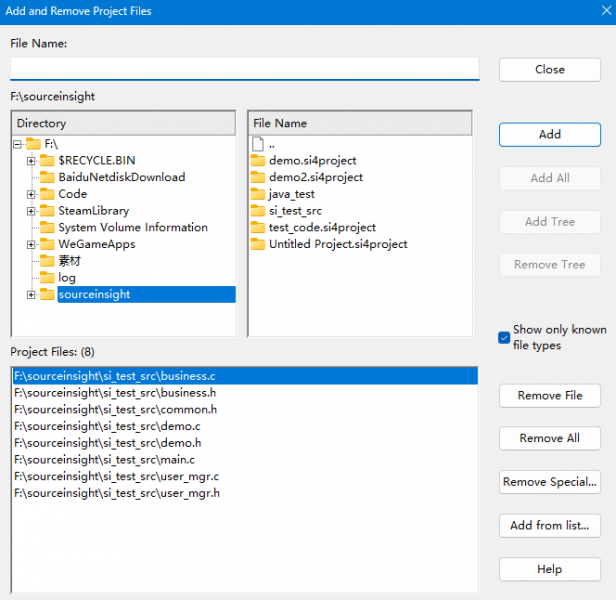Click the Remove File button
Viewport: 616px width, 600px height.
pos(550,395)
